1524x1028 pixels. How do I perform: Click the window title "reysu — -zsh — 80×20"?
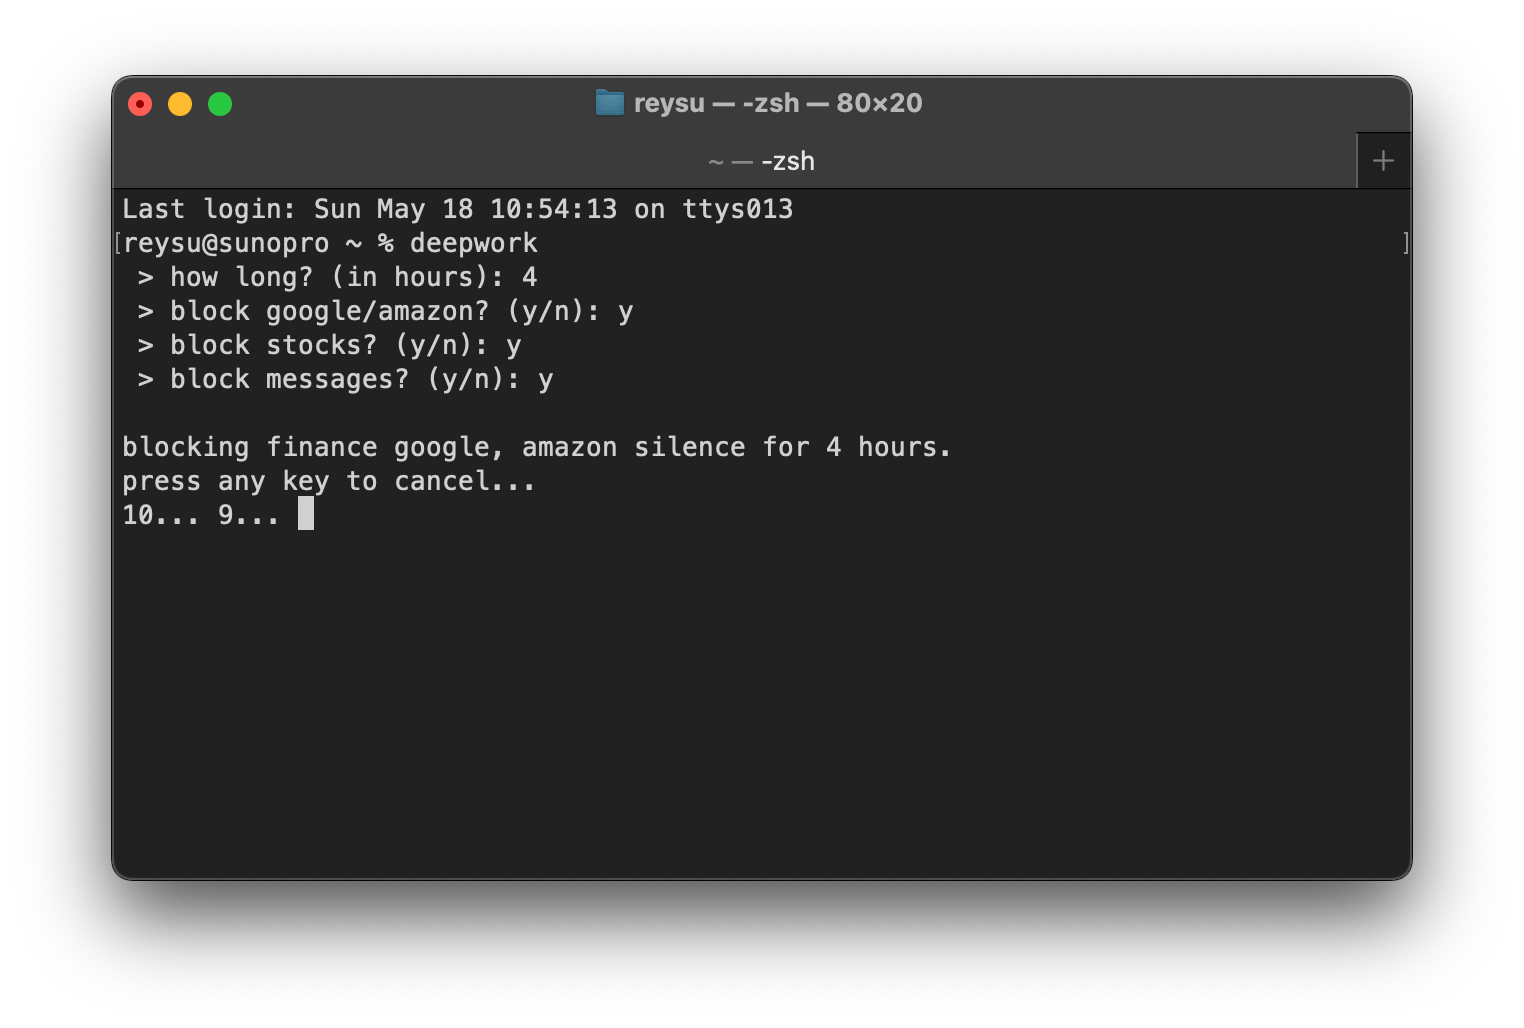[775, 102]
